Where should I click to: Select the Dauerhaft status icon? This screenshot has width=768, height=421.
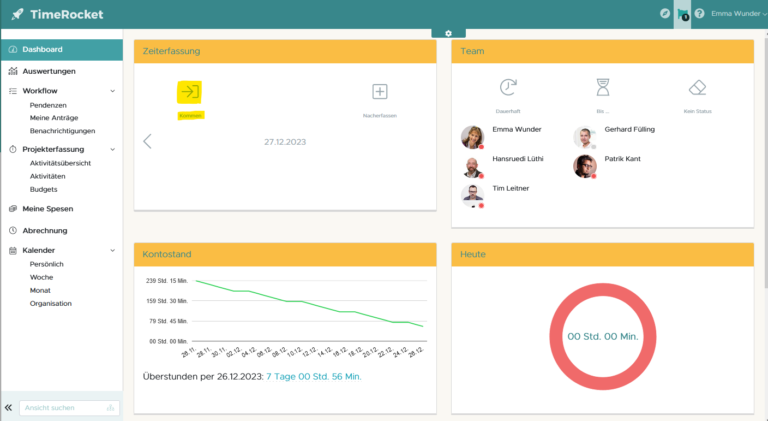pyautogui.click(x=508, y=88)
